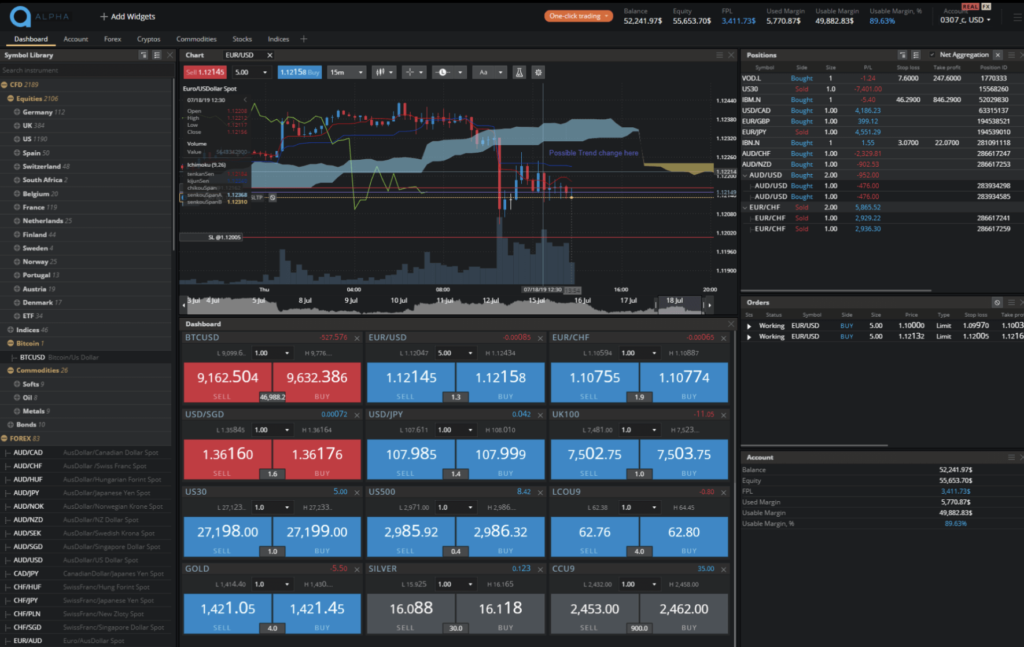The image size is (1024, 647).
Task: Click the Positions panel list layout icon
Action: (x=916, y=55)
